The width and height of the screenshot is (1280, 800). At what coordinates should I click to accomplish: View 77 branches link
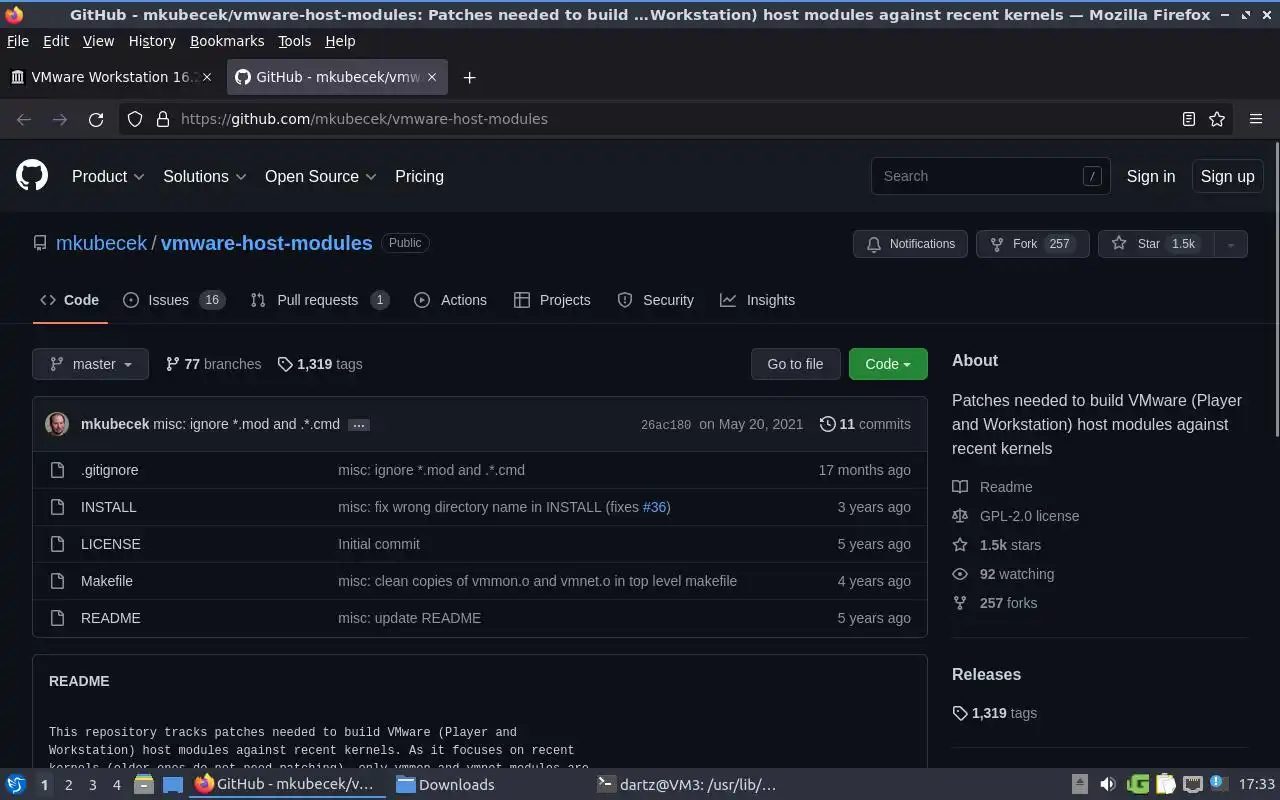pyautogui.click(x=213, y=364)
